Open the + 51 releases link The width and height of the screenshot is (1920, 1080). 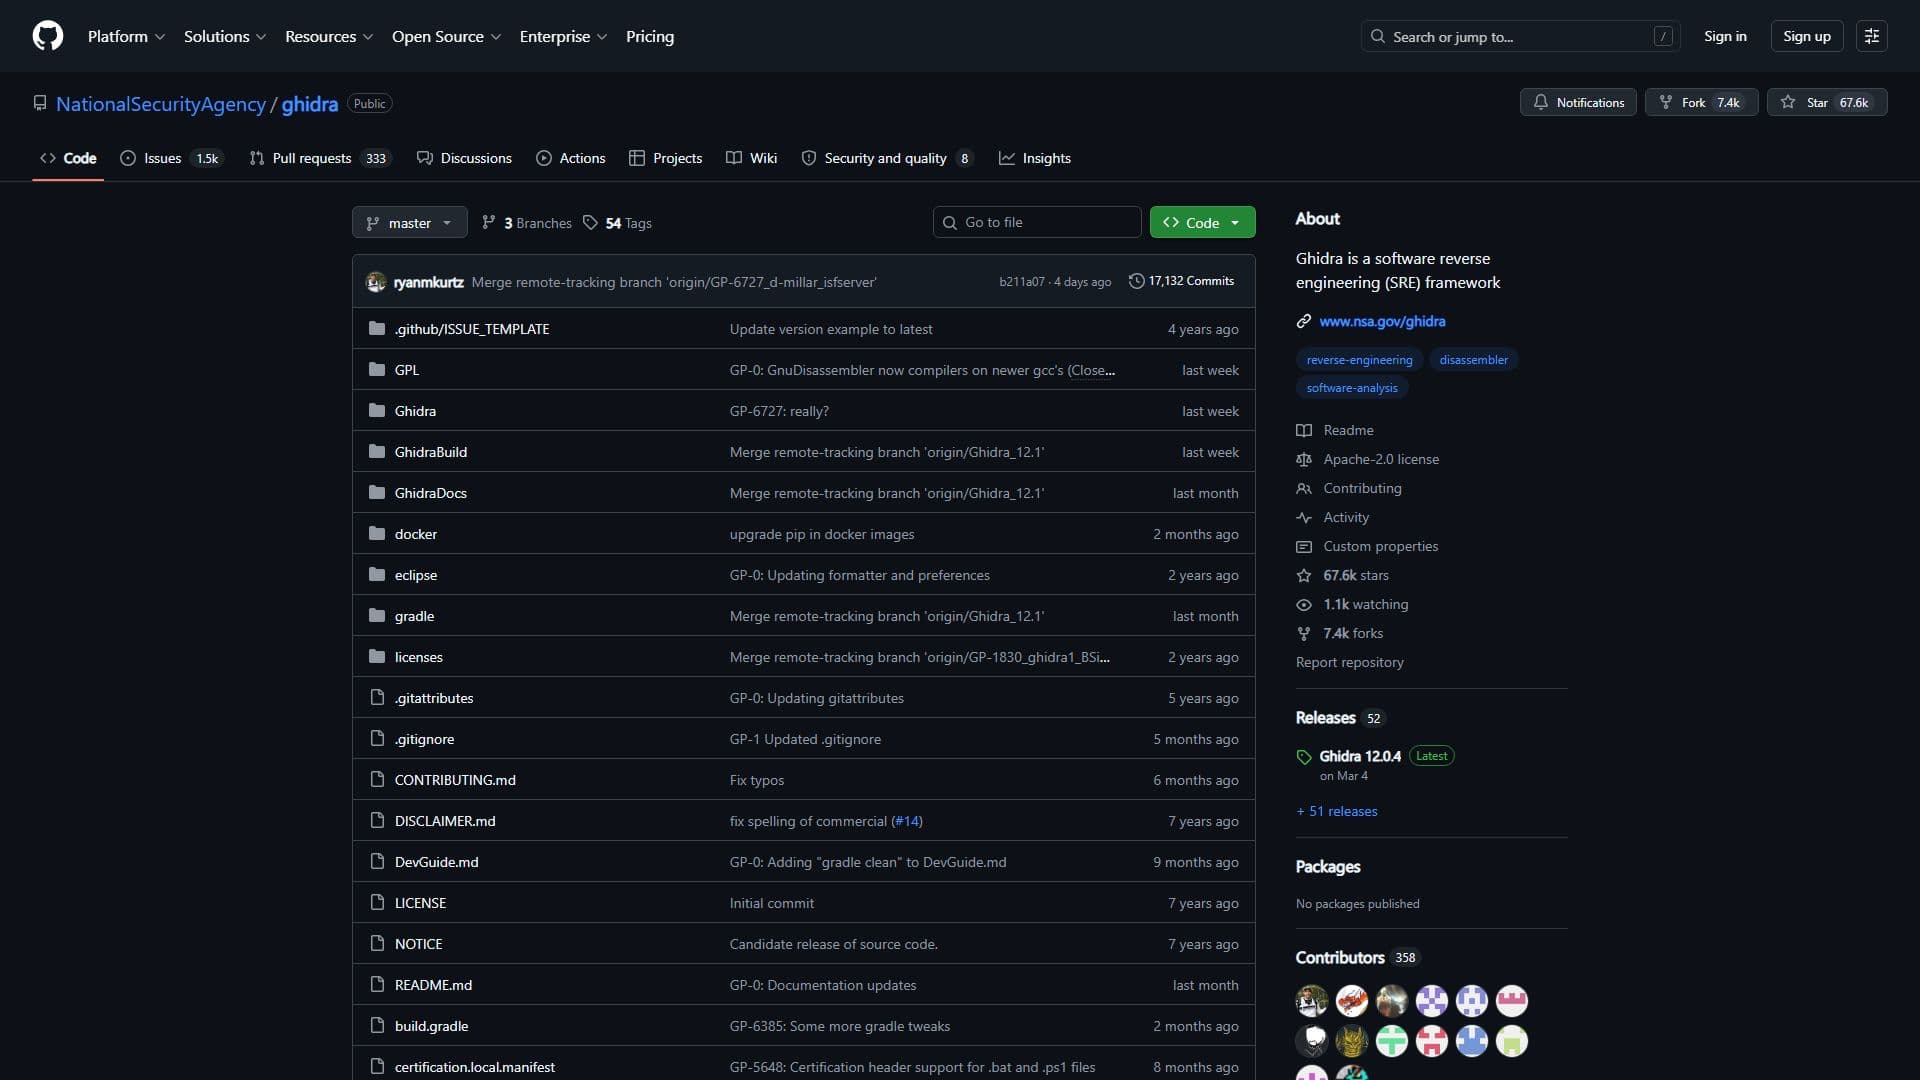coord(1337,811)
